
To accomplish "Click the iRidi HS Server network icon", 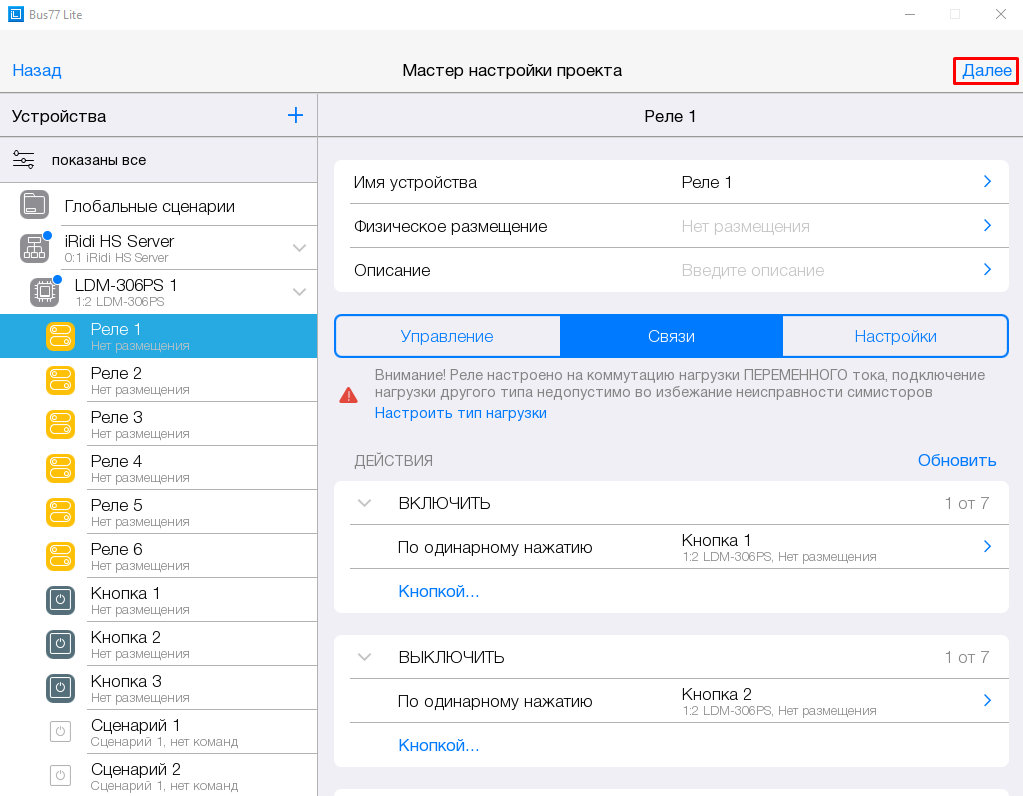I will 34,248.
